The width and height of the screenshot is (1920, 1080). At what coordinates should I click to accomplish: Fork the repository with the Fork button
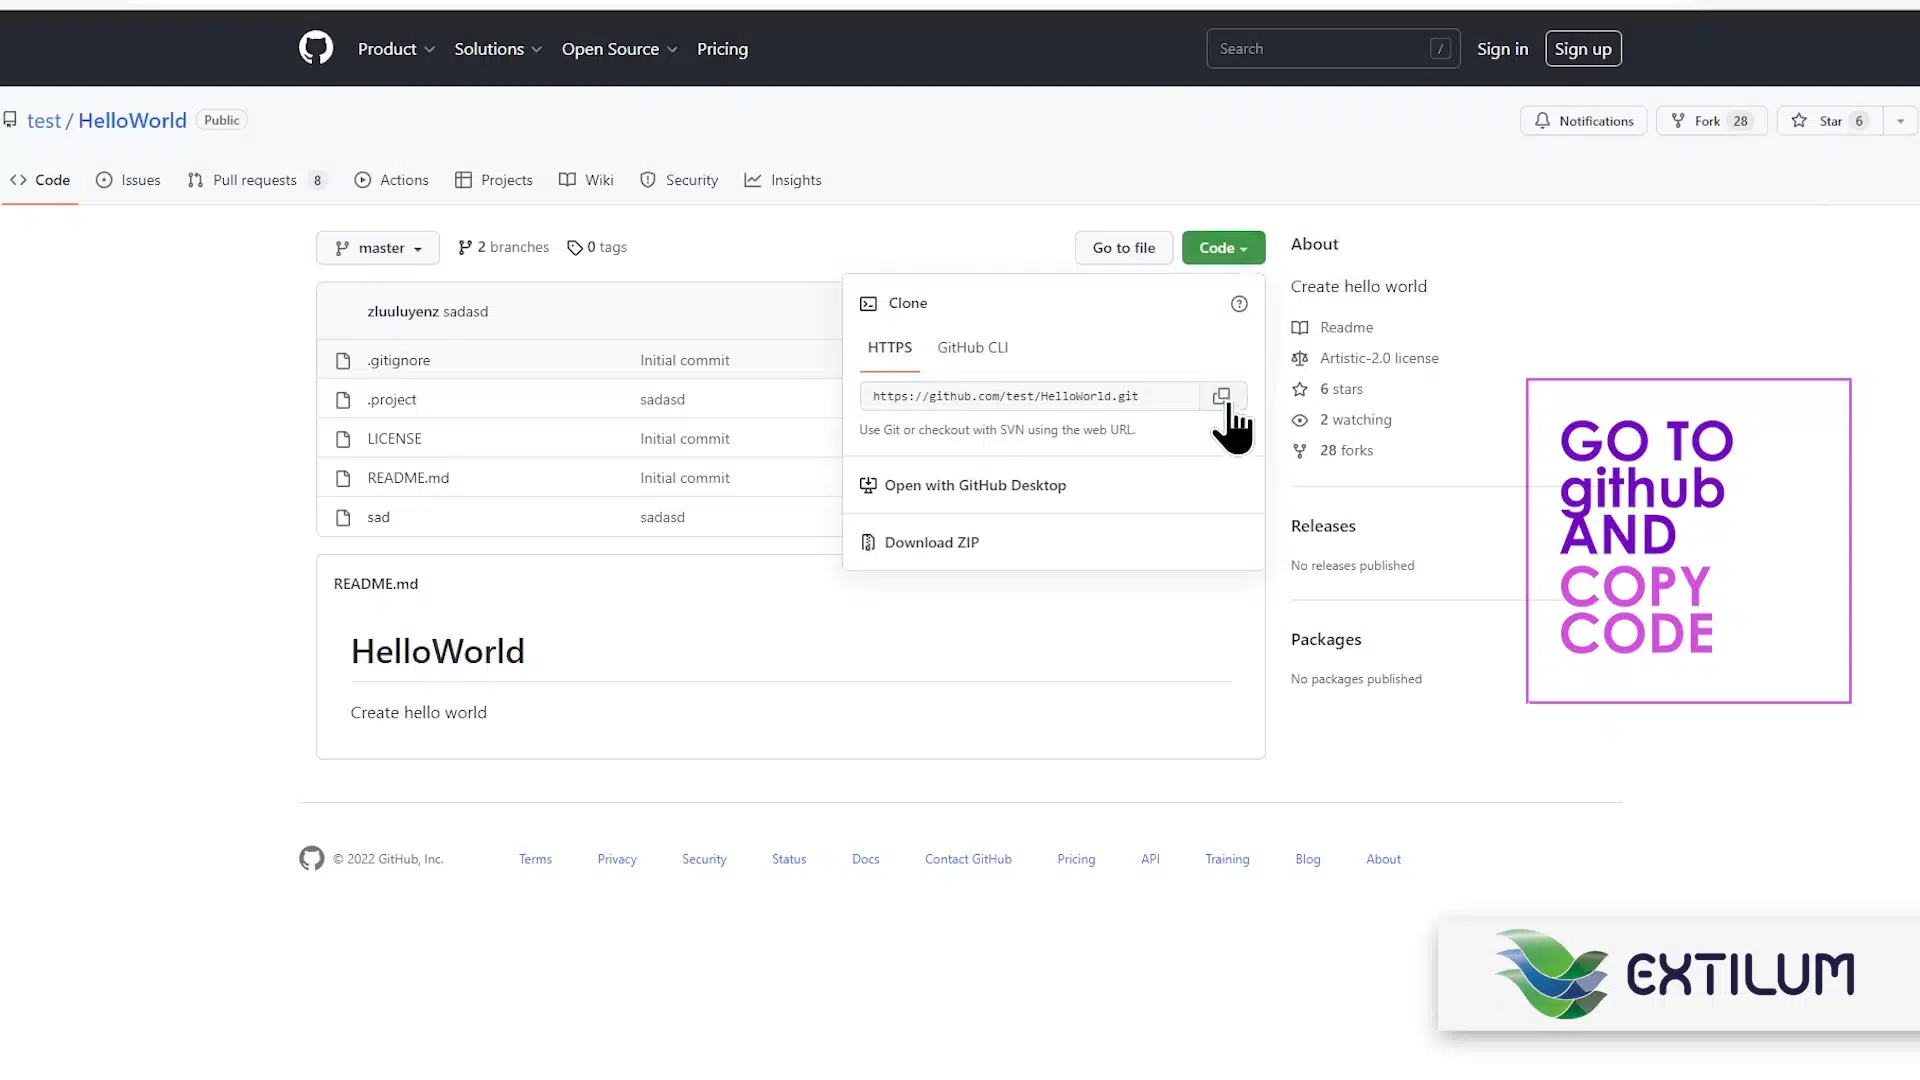click(x=1711, y=121)
